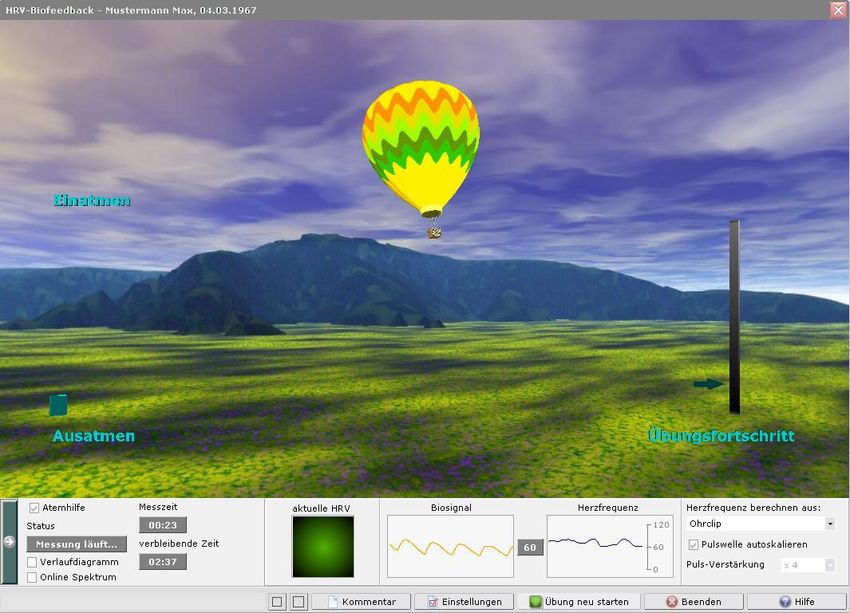This screenshot has width=850, height=613.
Task: Click the green breathing pacer marker
Action: coord(58,405)
